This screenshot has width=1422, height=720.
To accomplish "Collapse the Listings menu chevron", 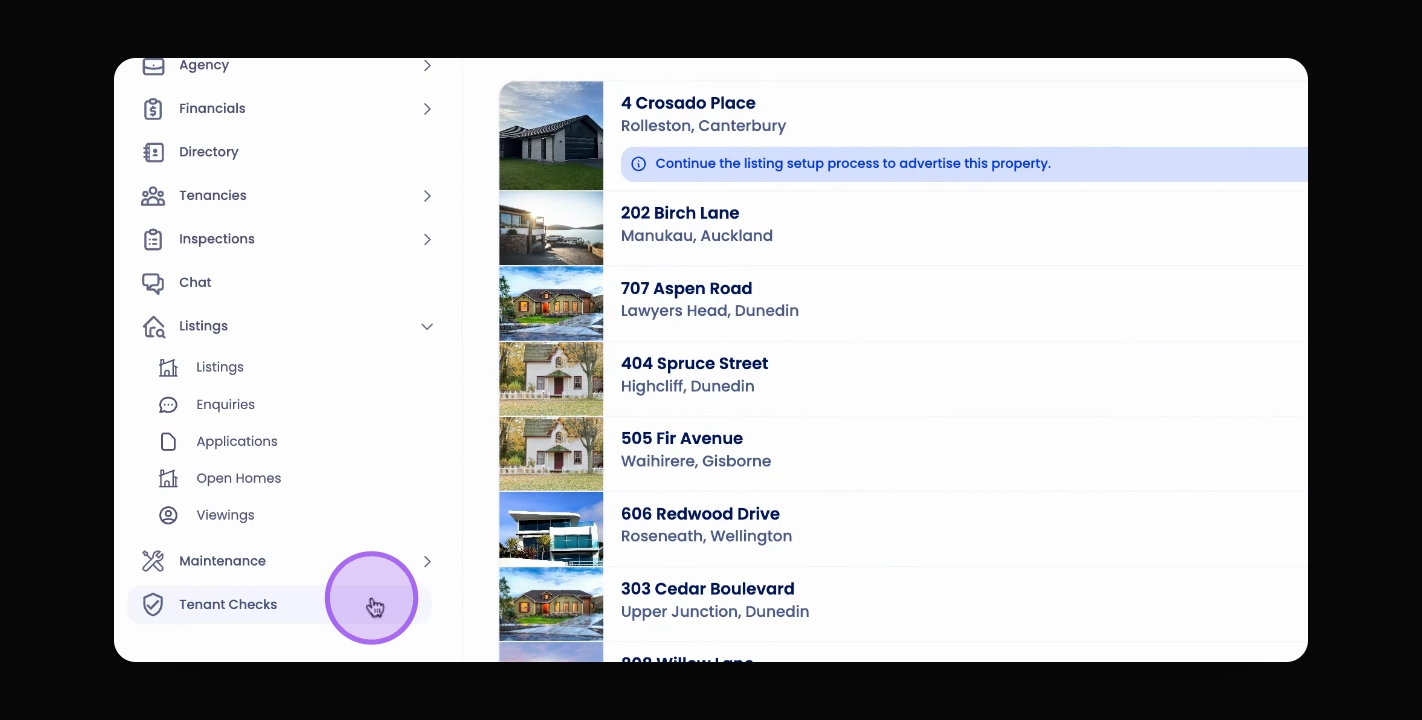I will click(427, 326).
